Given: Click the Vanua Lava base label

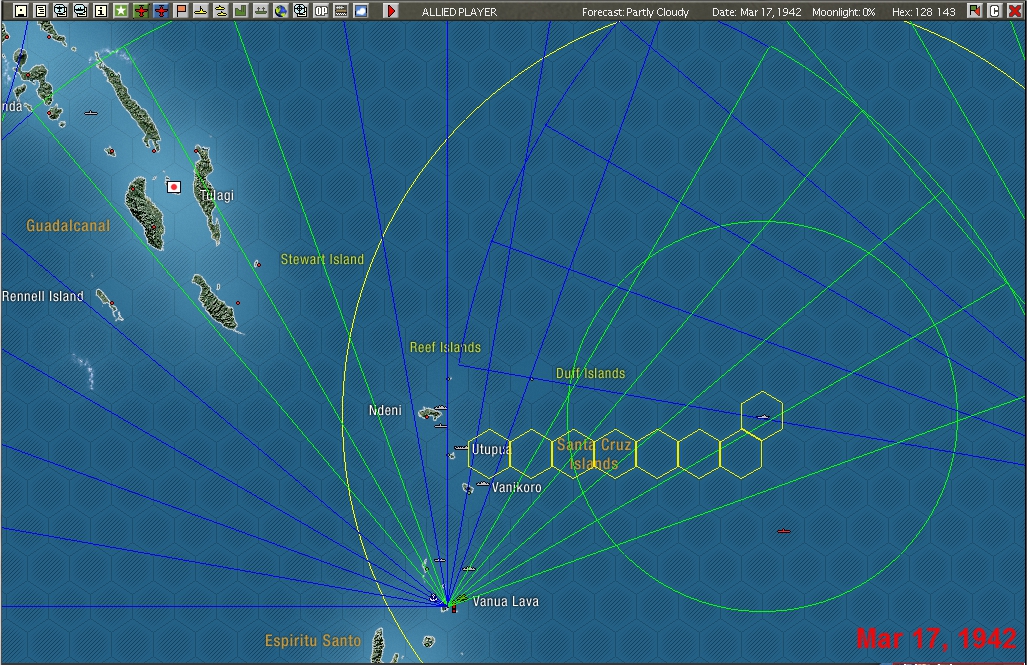Looking at the screenshot, I should pyautogui.click(x=506, y=601).
